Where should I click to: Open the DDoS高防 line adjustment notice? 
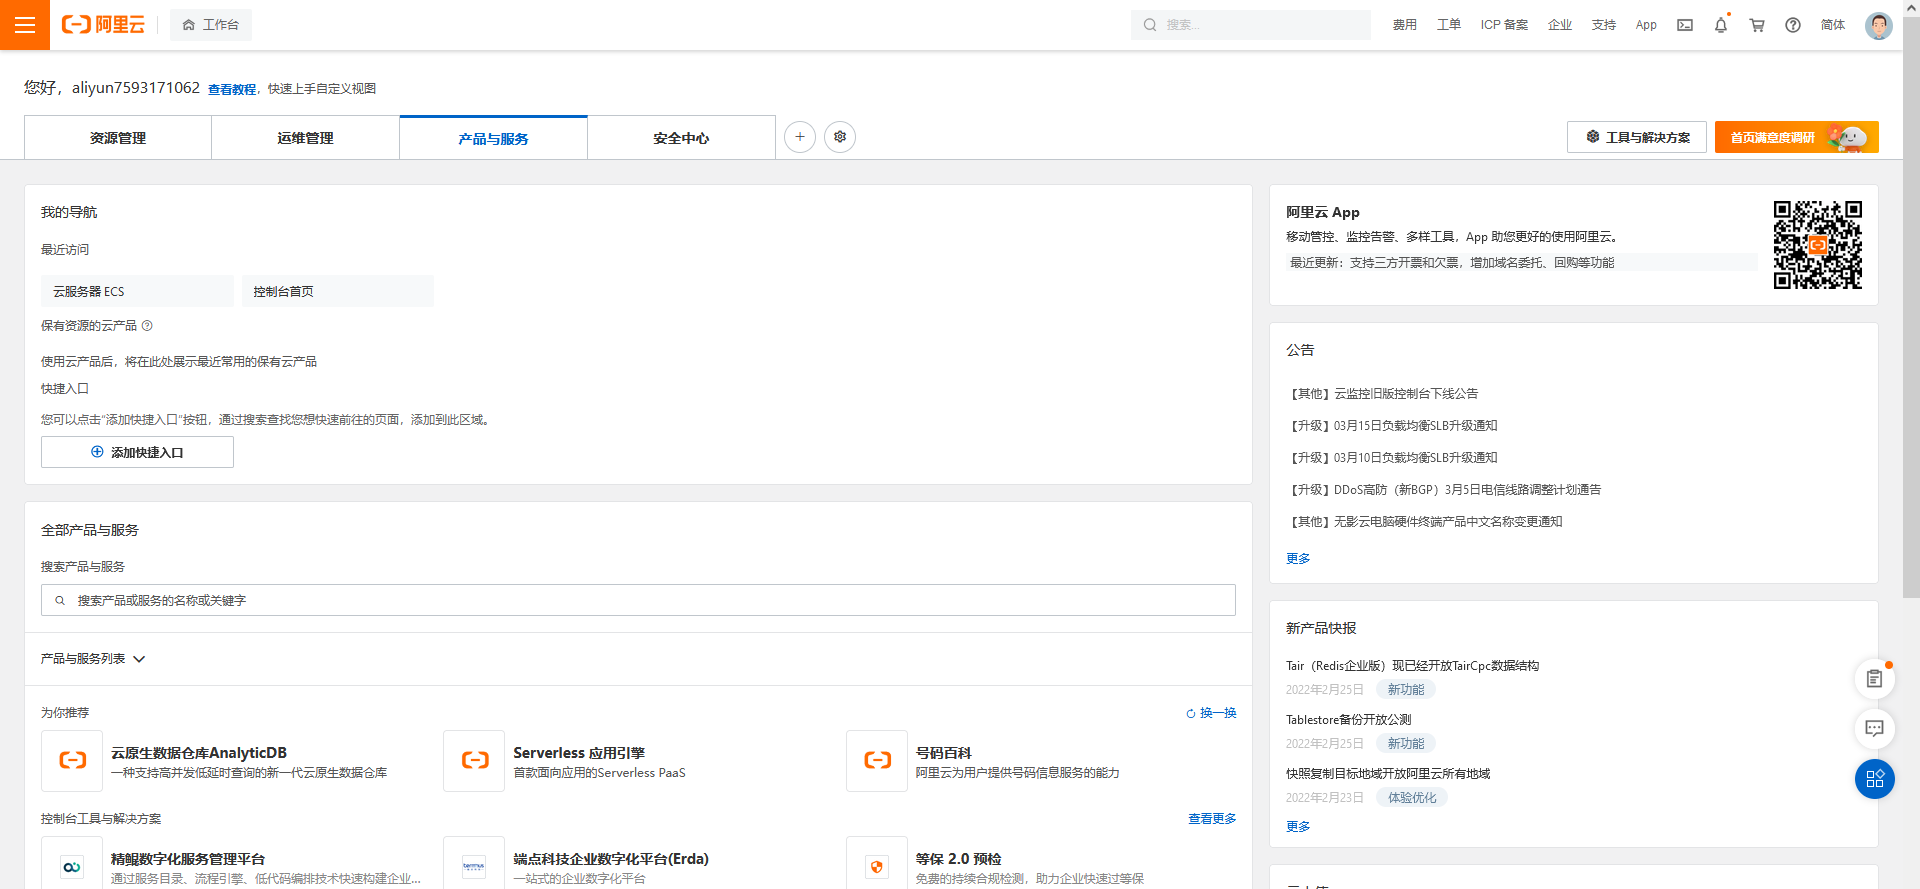[1444, 490]
